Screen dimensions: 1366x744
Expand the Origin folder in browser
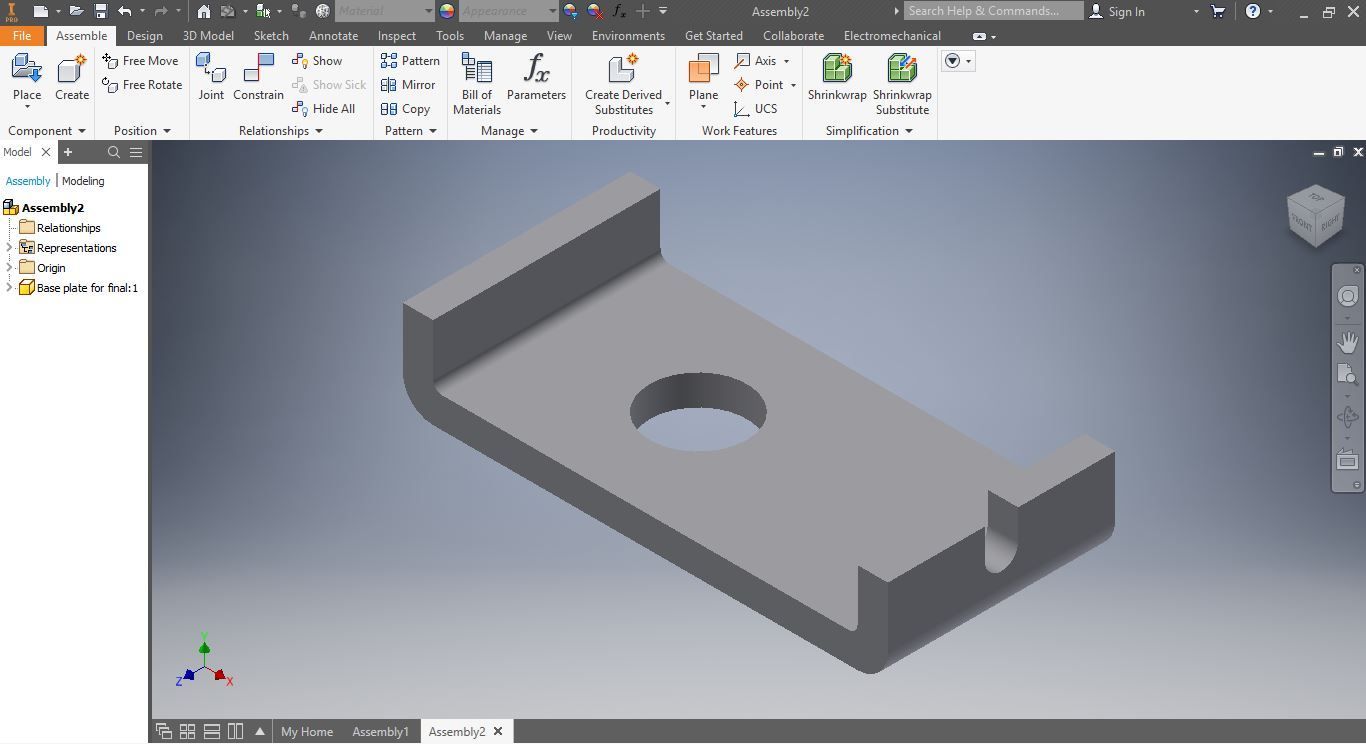[10, 268]
